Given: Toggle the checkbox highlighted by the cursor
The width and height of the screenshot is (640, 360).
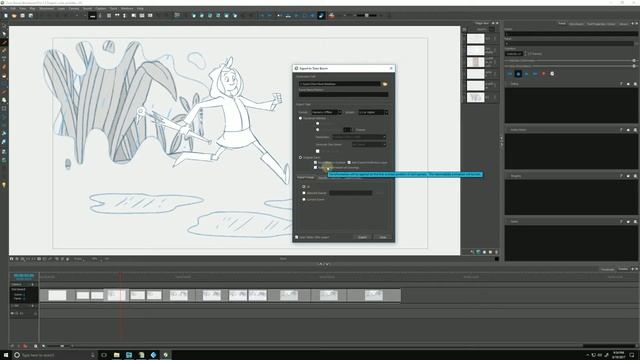Looking at the screenshot, I should 315,167.
